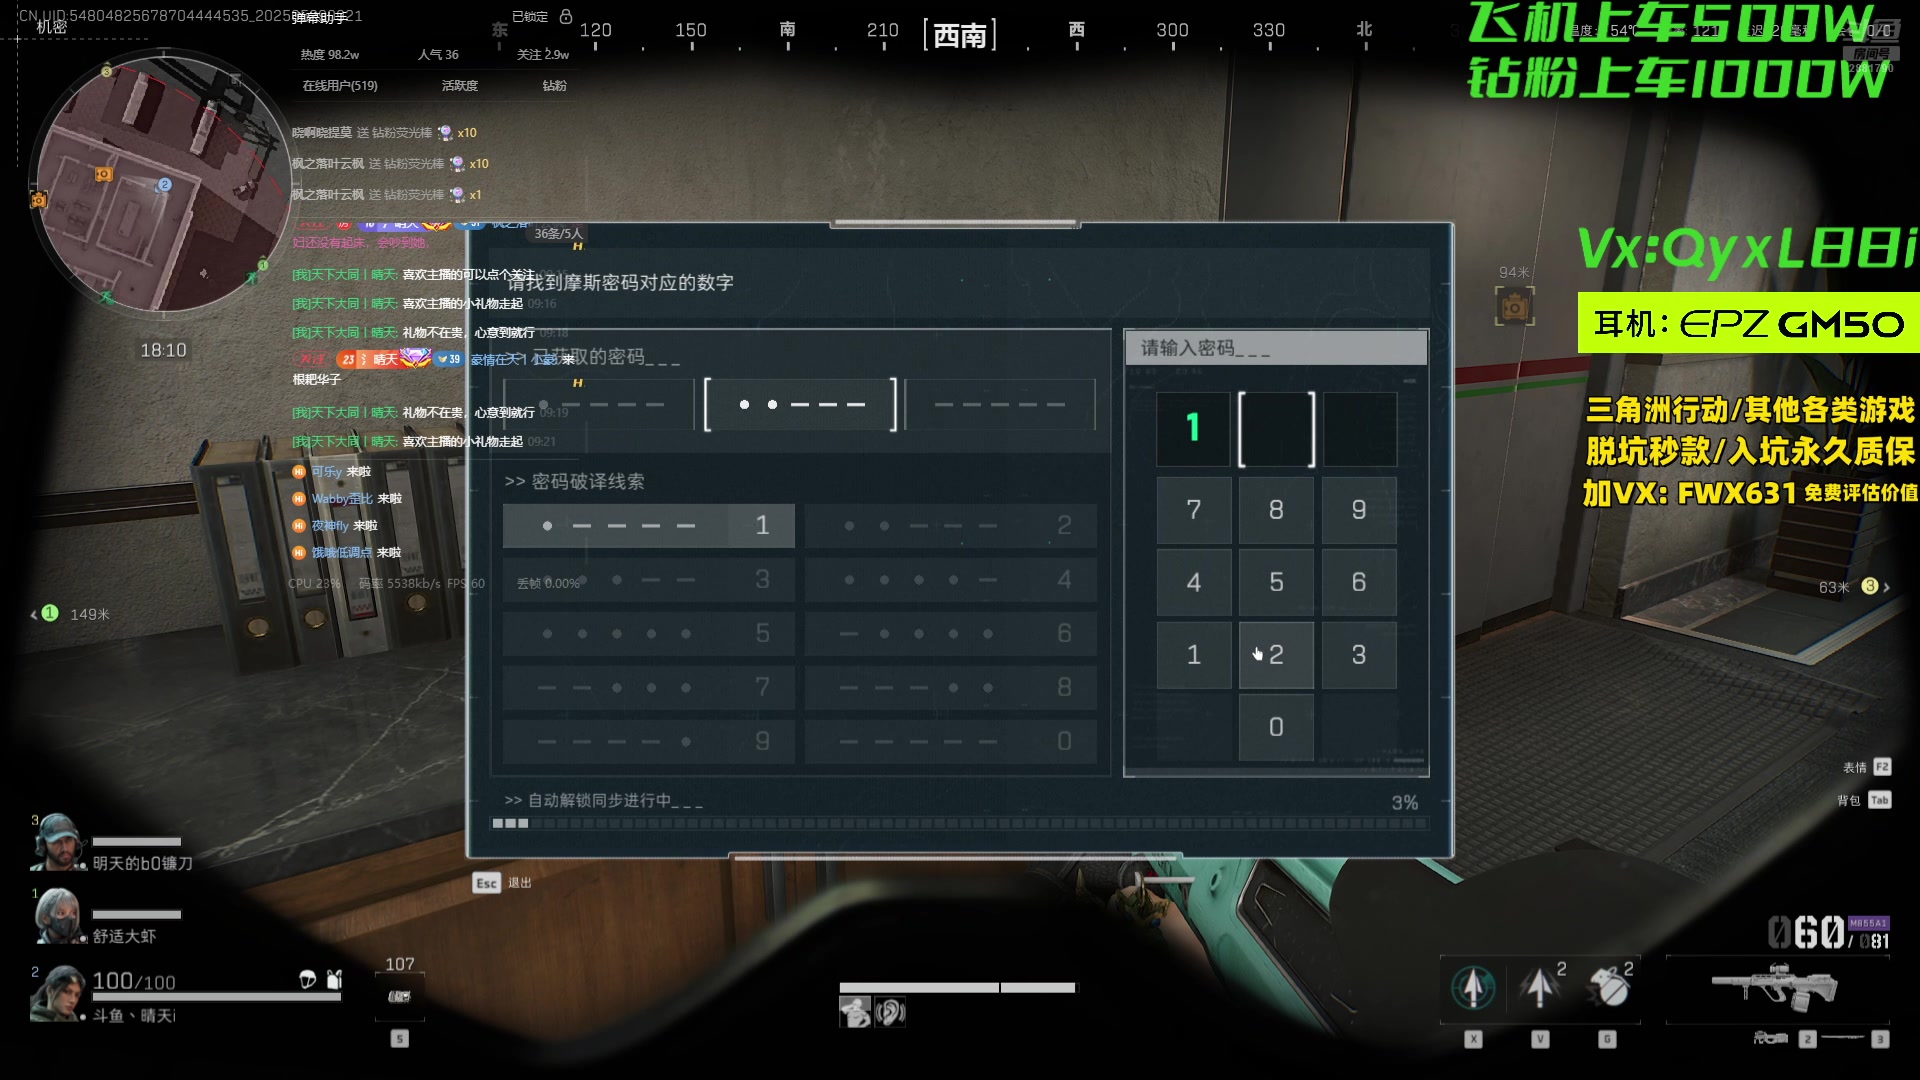Click the G grenade icon

click(1609, 987)
